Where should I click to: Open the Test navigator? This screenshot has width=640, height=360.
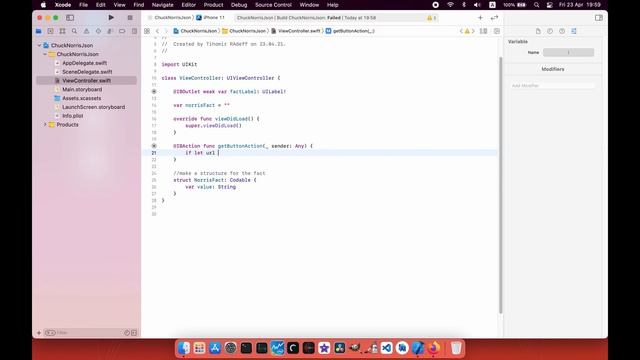(x=98, y=31)
